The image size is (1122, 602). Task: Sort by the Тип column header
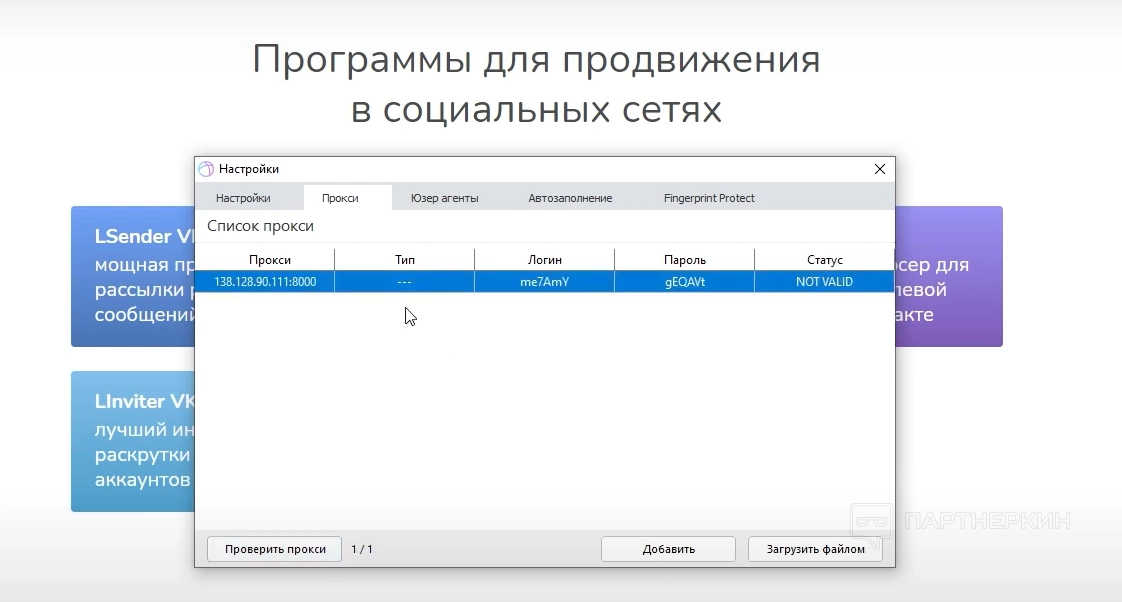tap(404, 260)
